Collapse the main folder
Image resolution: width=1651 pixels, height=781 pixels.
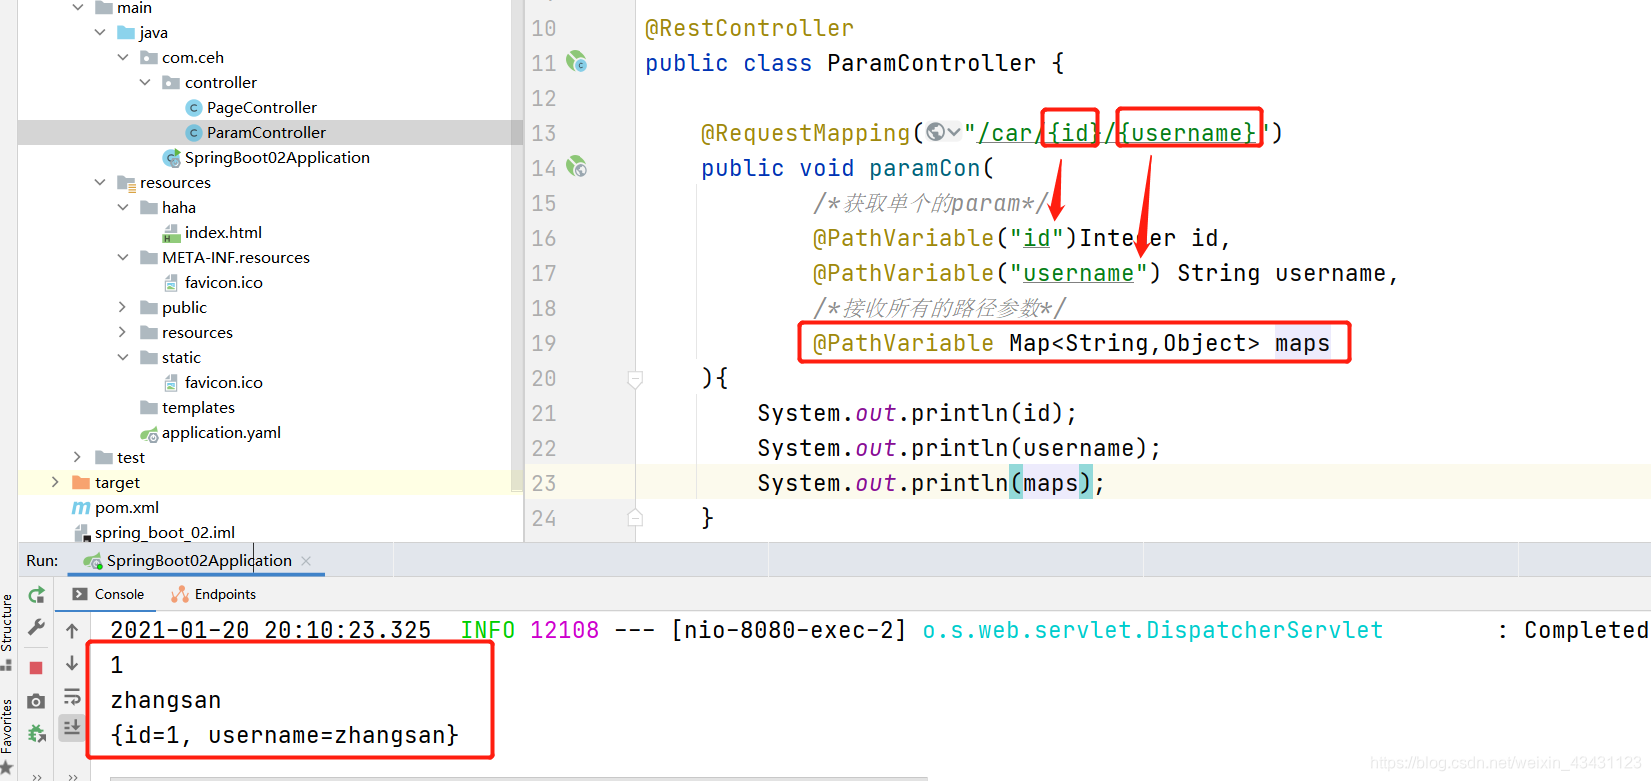[x=78, y=8]
